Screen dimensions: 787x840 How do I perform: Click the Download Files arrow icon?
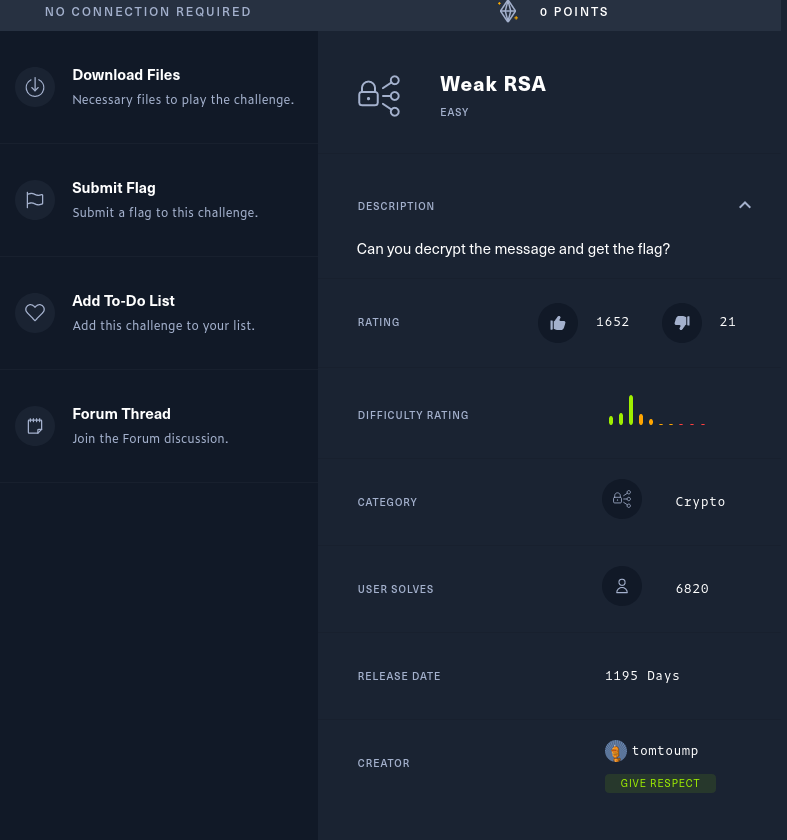[35, 87]
